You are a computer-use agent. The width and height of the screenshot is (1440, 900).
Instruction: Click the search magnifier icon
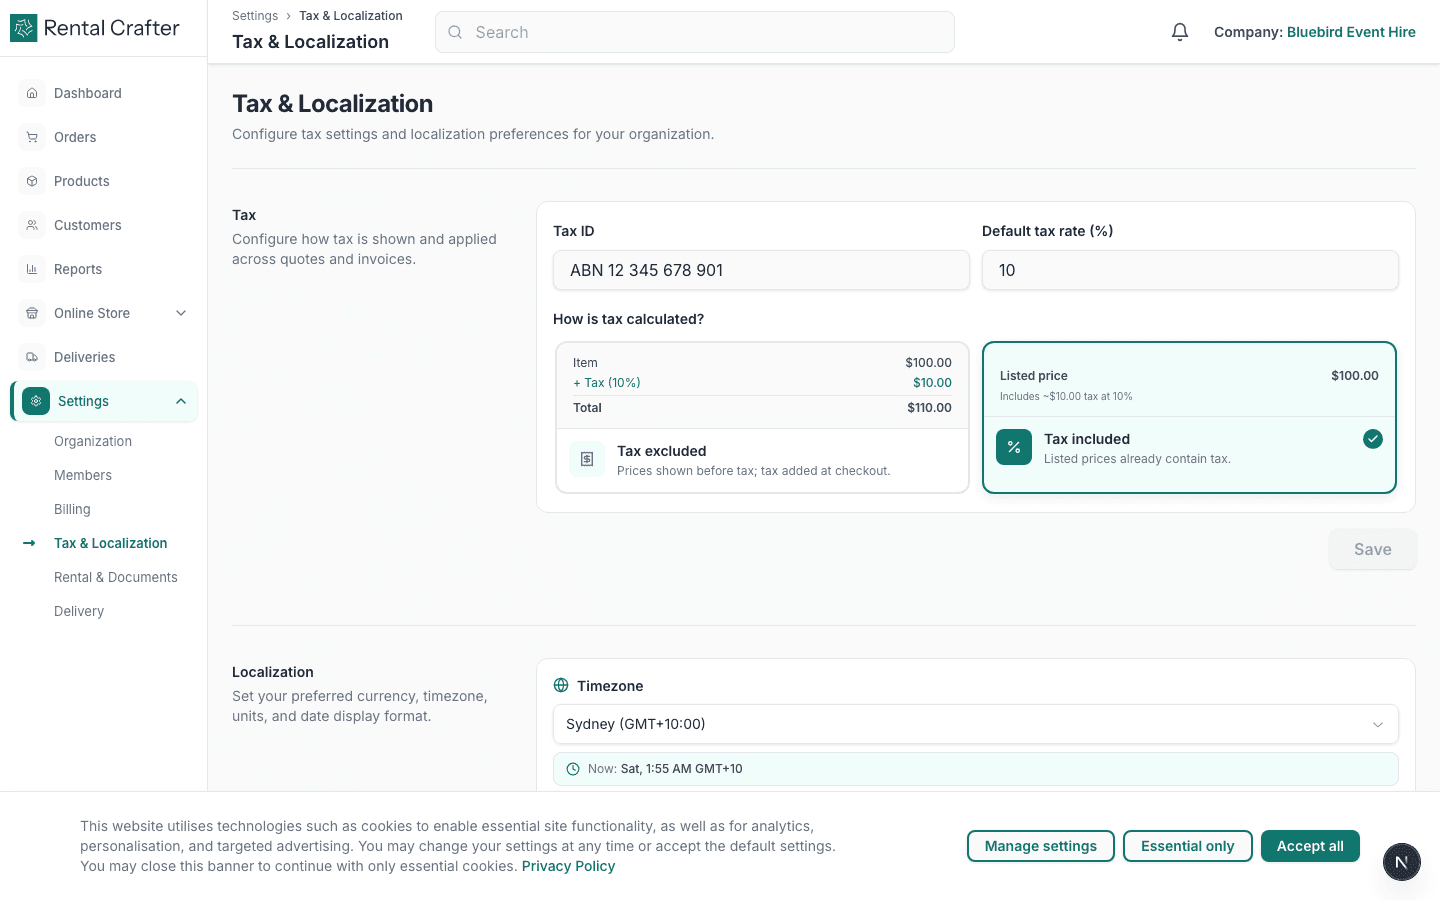[x=455, y=32]
